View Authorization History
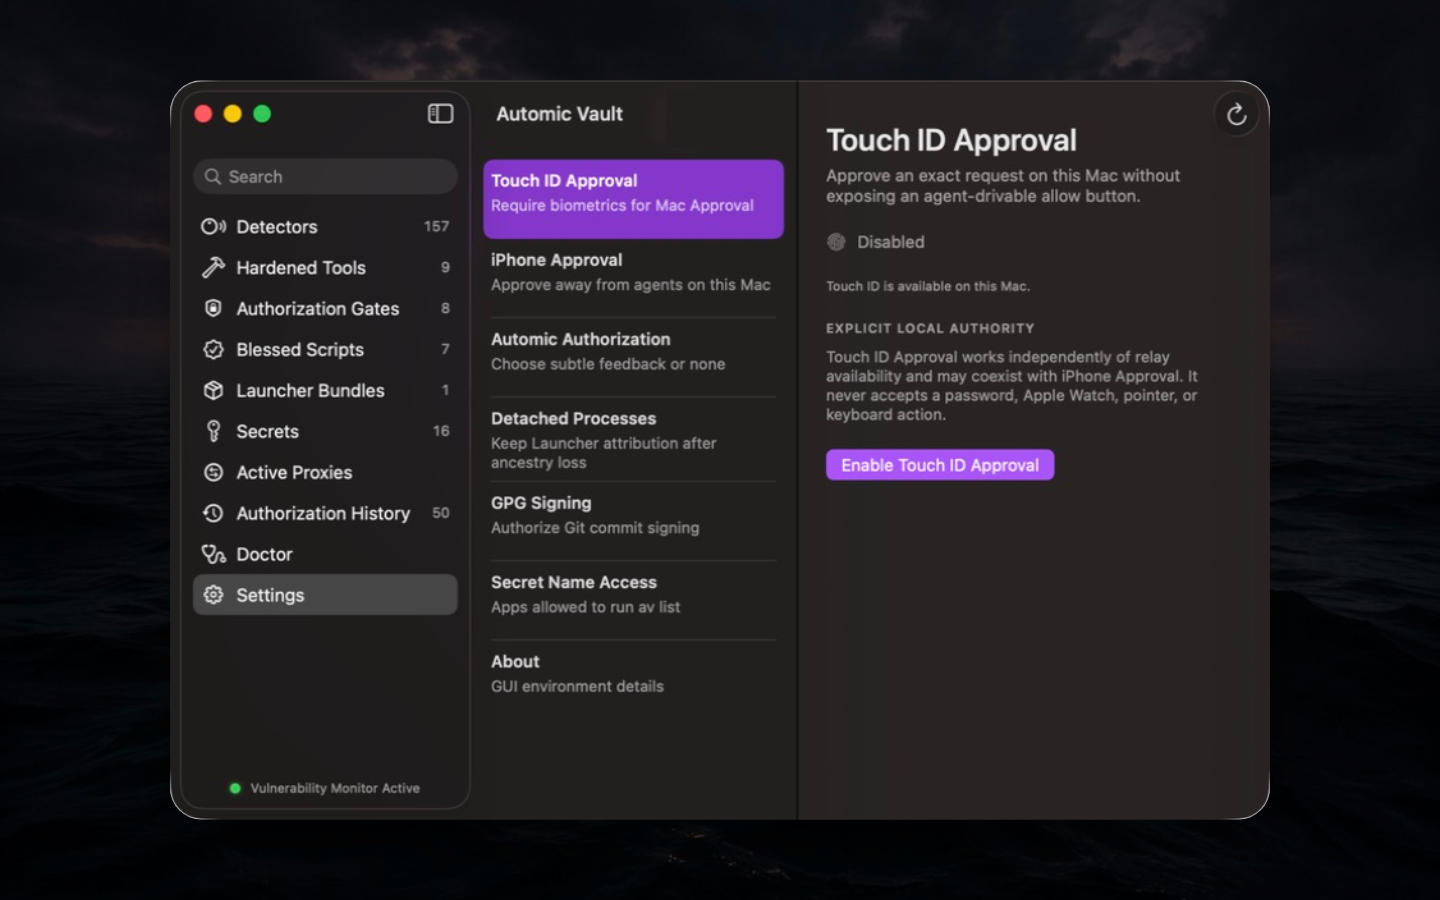Image resolution: width=1440 pixels, height=900 pixels. click(325, 514)
